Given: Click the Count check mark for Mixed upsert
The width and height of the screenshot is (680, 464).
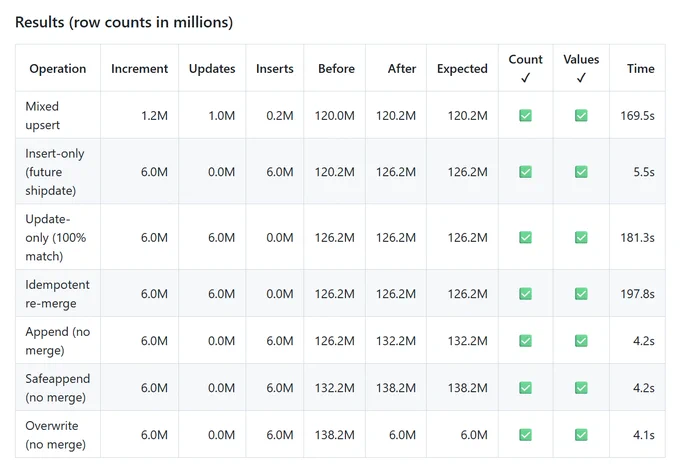Looking at the screenshot, I should pos(525,115).
